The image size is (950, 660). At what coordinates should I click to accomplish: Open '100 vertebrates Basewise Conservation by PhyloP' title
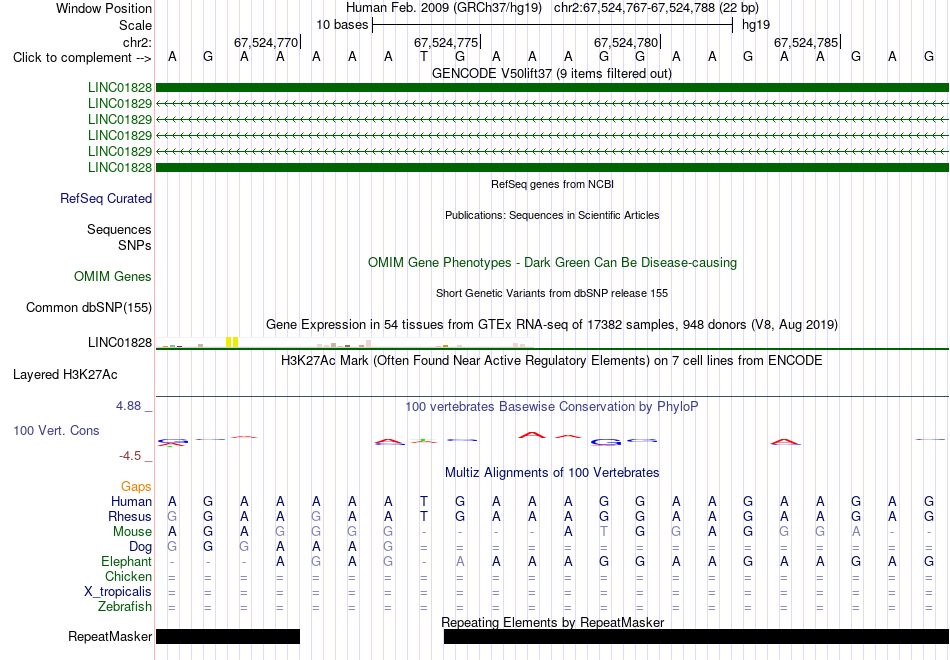point(552,407)
